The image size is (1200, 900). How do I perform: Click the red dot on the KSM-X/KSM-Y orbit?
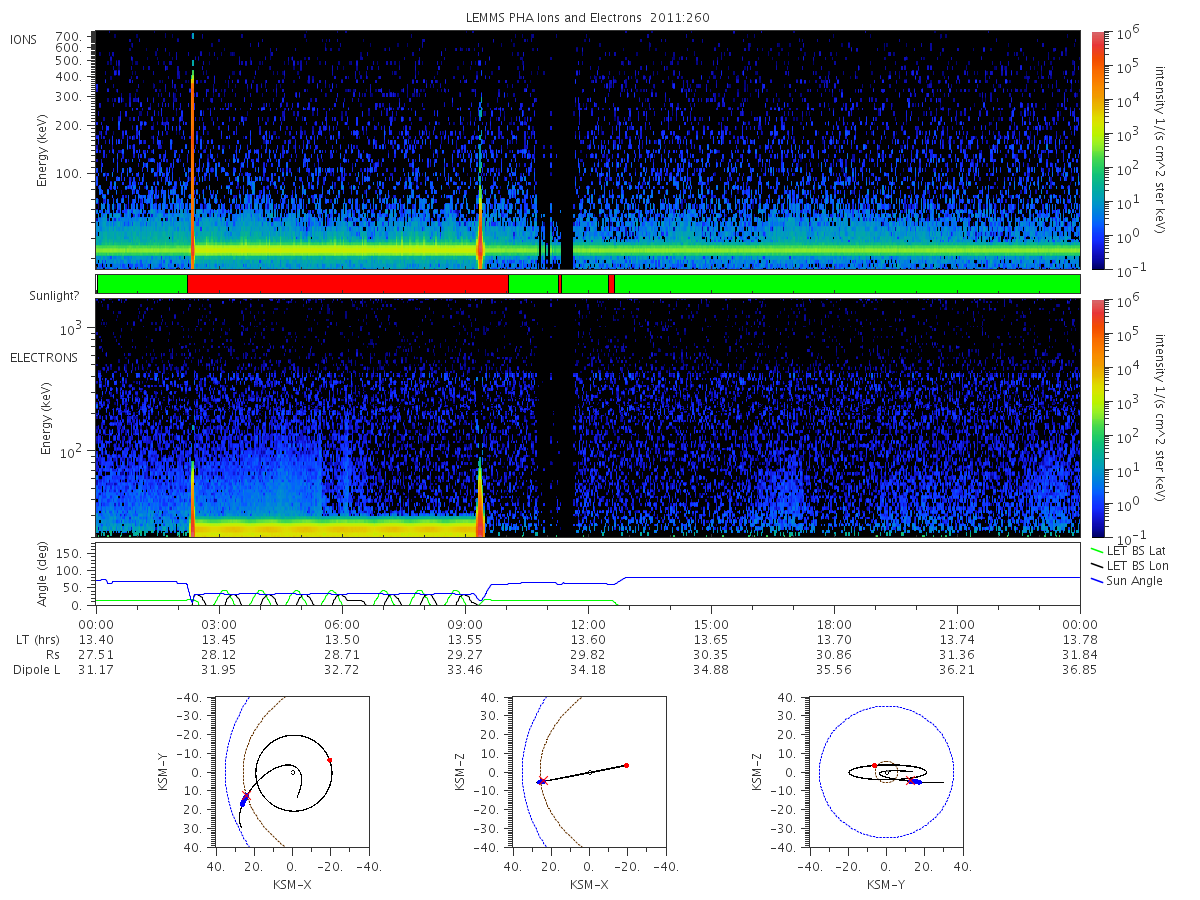pyautogui.click(x=329, y=760)
